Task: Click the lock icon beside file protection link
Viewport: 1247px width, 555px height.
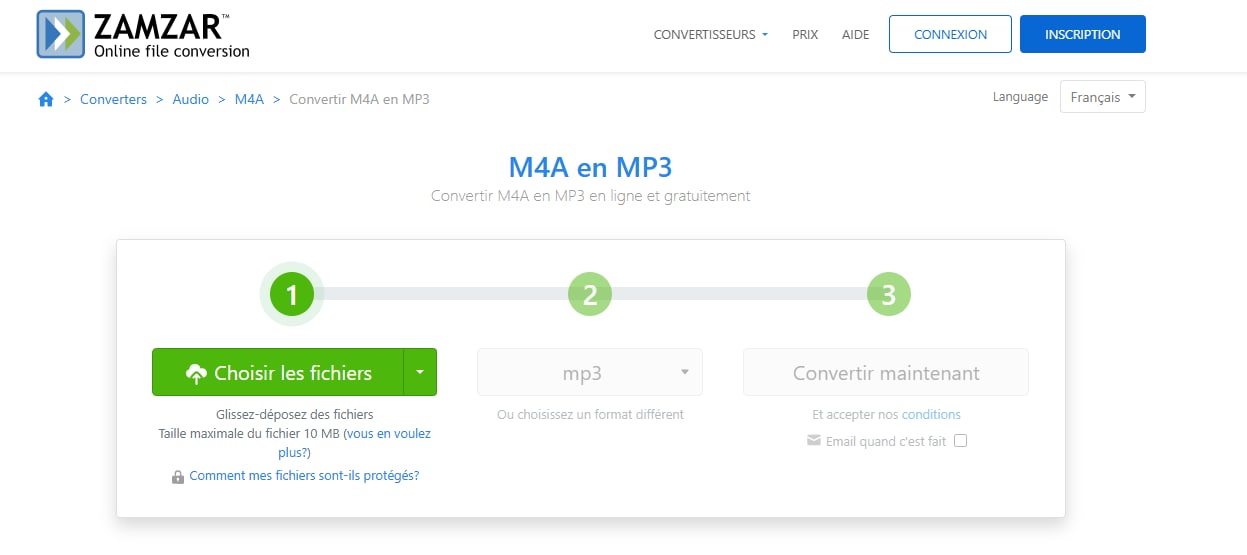Action: click(178, 477)
